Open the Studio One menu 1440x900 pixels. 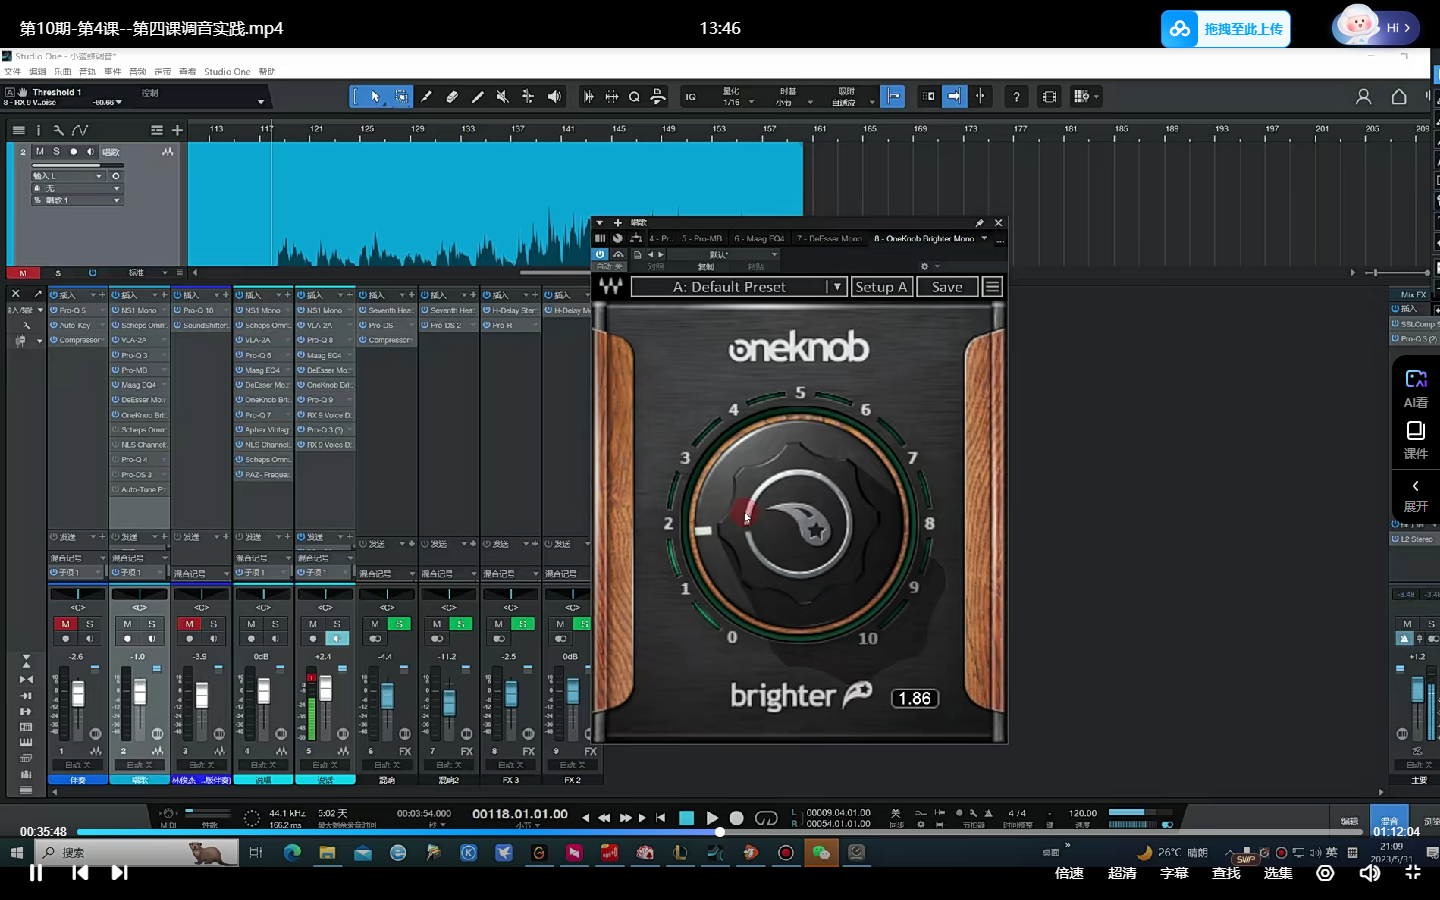tap(227, 72)
